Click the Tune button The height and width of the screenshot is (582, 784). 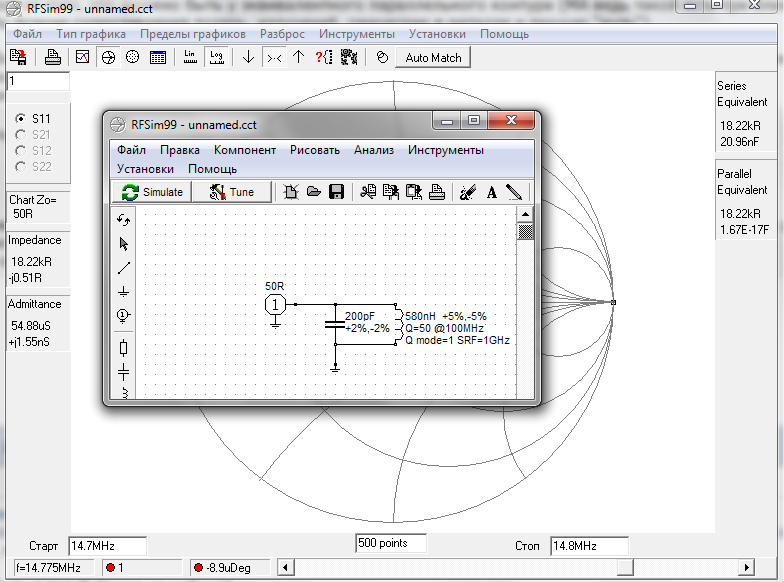coord(232,192)
